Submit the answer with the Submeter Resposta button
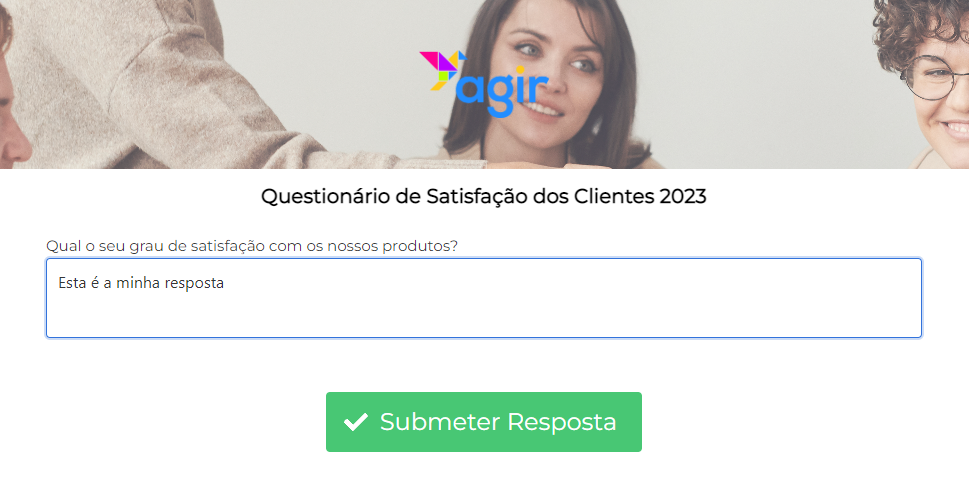969x482 pixels. pyautogui.click(x=484, y=422)
